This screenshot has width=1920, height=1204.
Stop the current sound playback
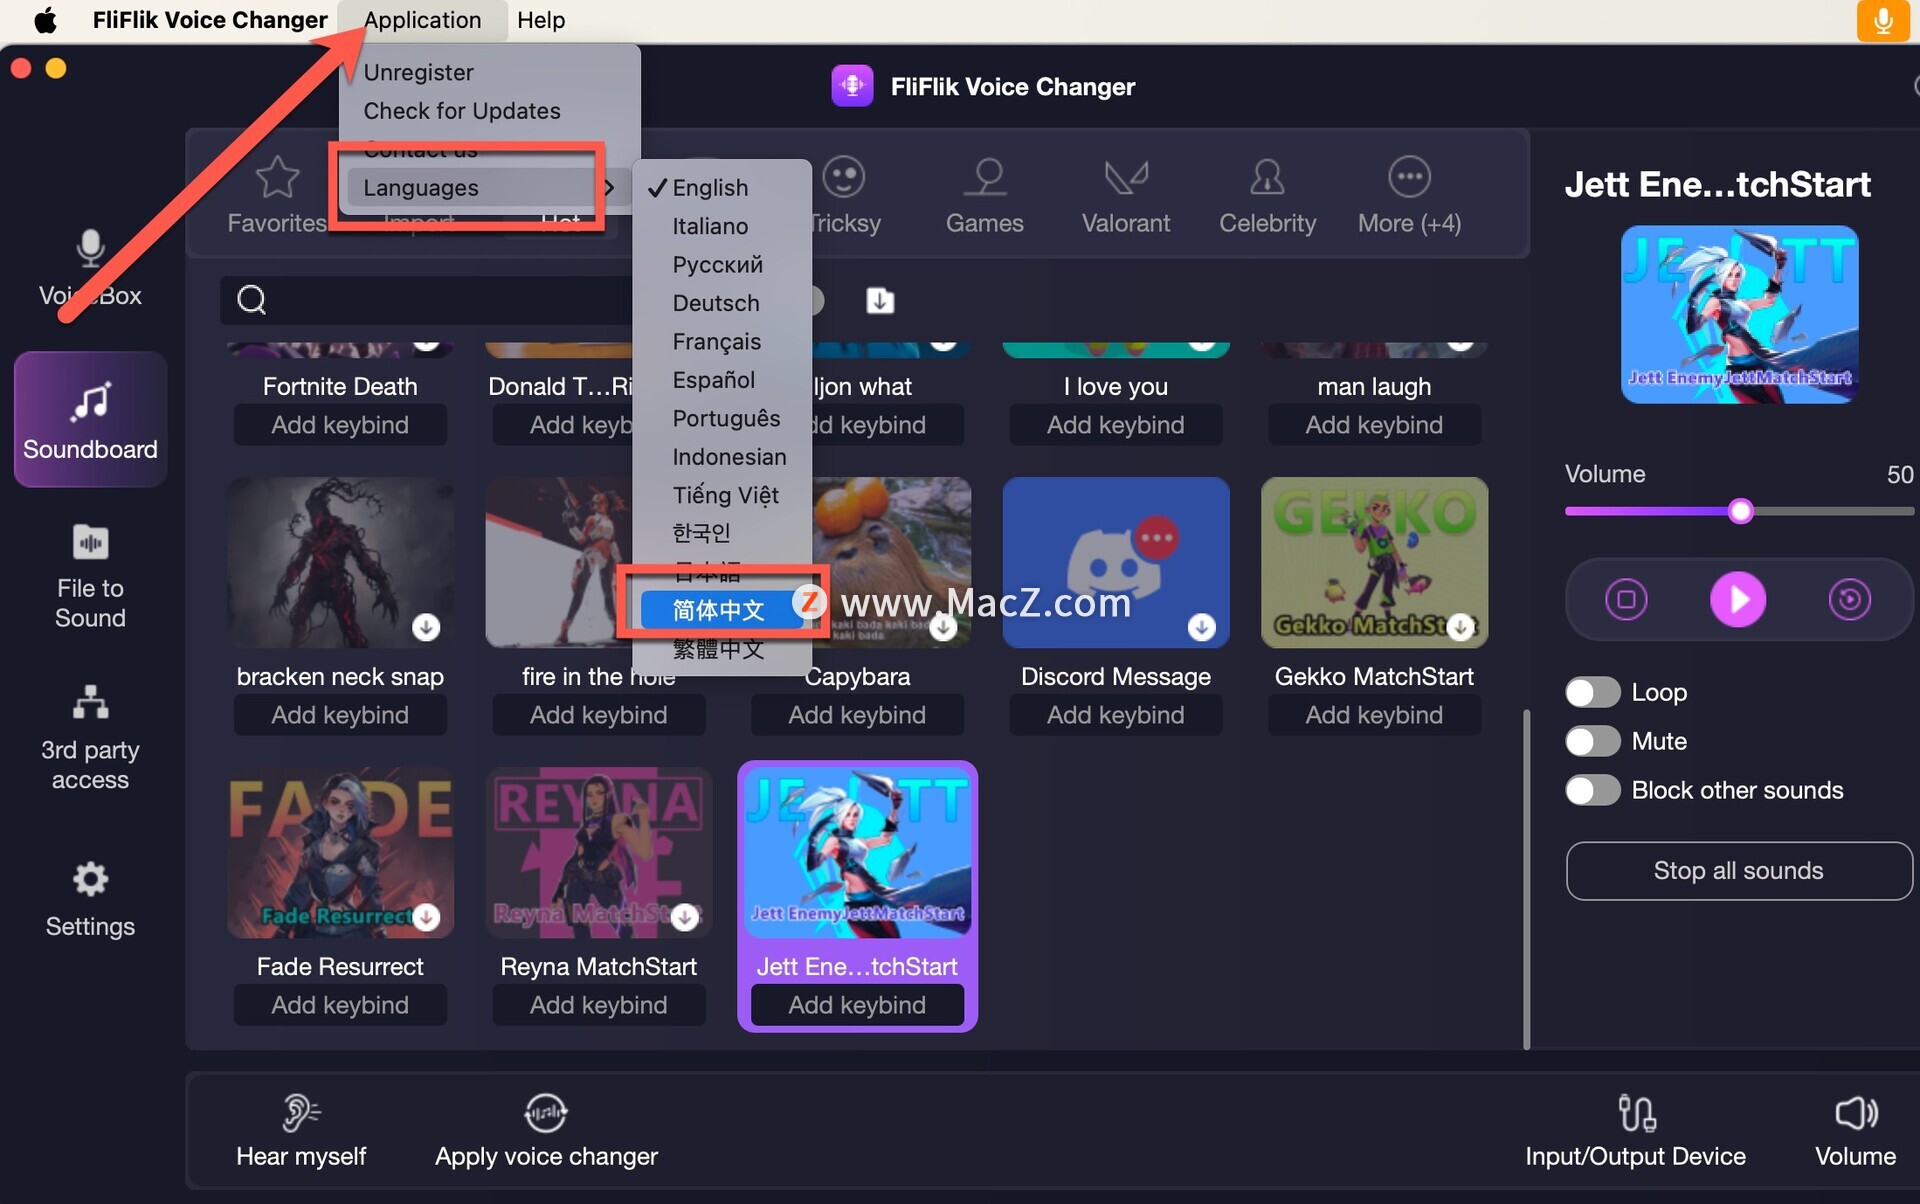click(x=1626, y=599)
